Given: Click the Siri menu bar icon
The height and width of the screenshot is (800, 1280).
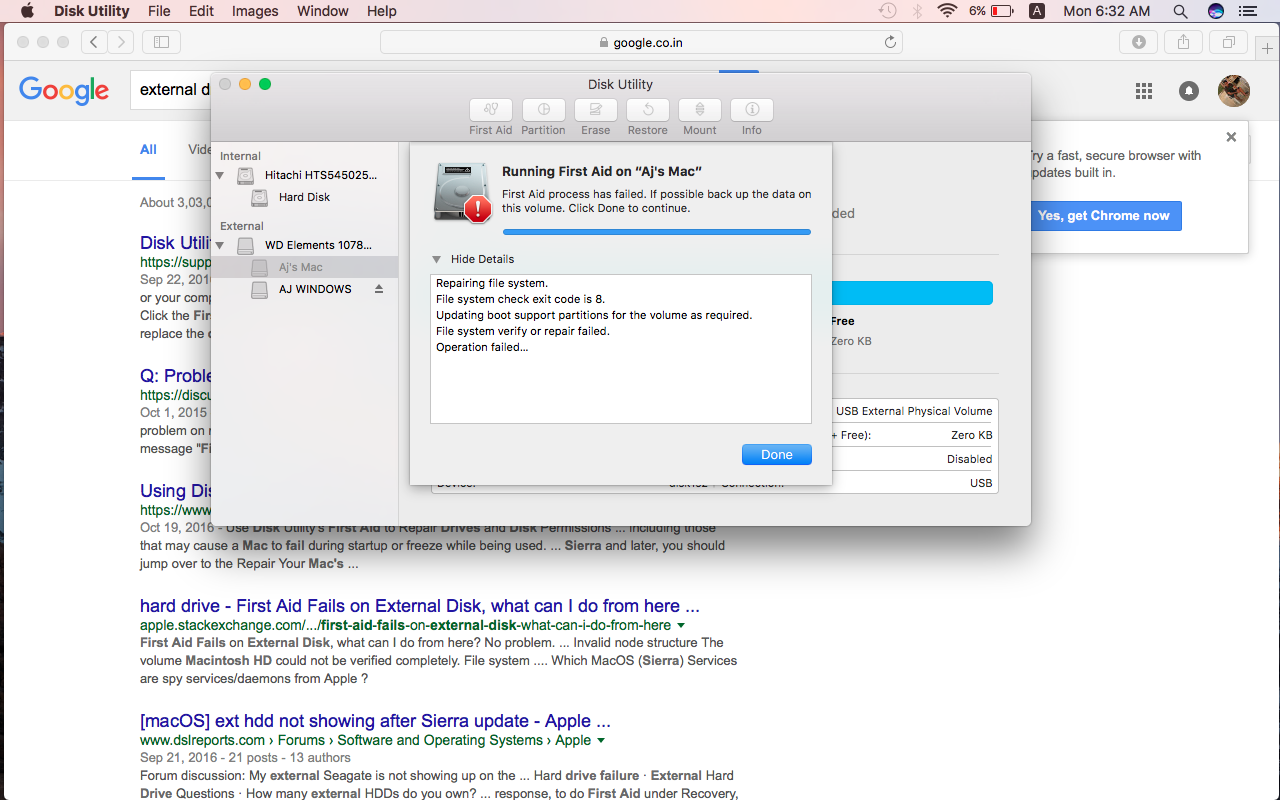Looking at the screenshot, I should pos(1215,11).
